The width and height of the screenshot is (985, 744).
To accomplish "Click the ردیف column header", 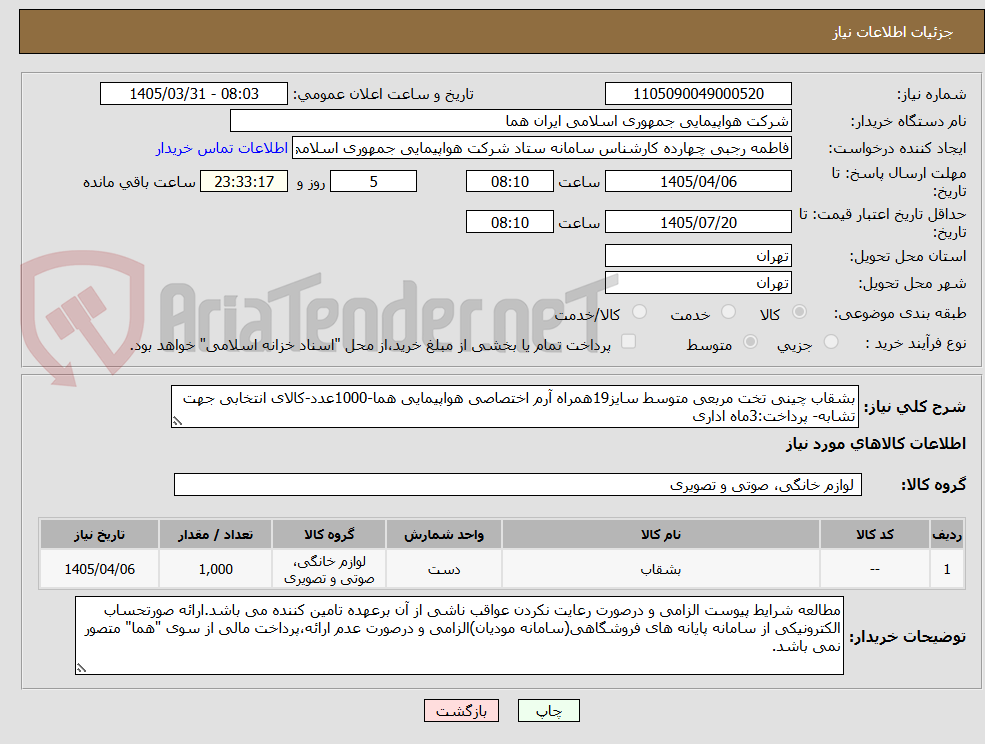I will 947,535.
